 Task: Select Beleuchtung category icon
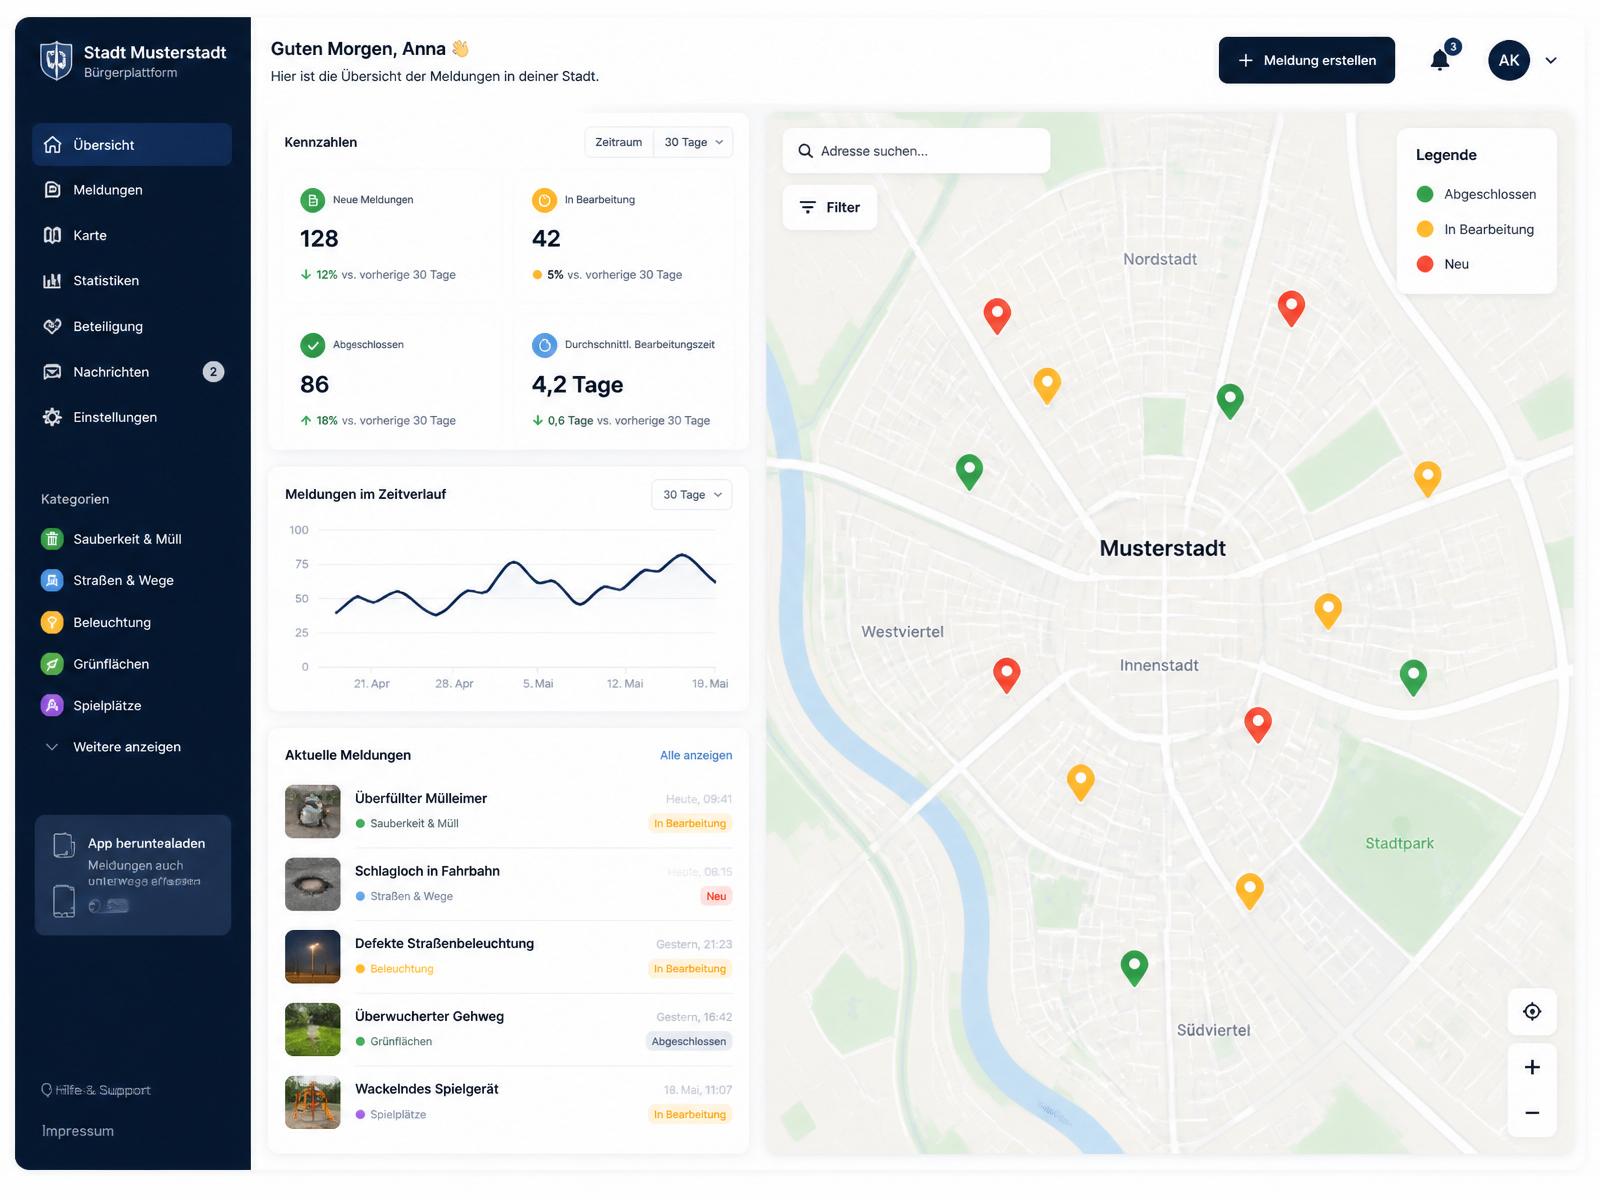52,622
